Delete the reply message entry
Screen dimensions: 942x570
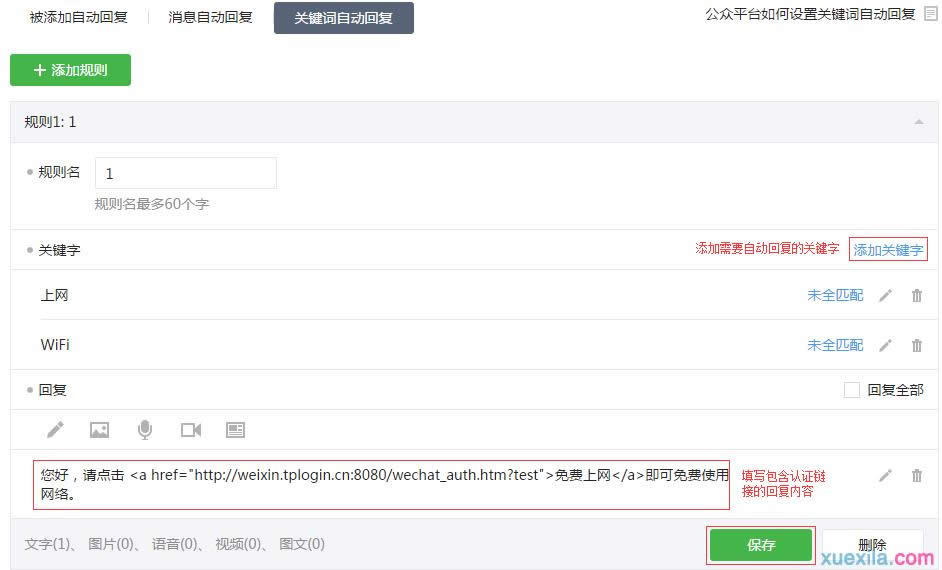[x=916, y=476]
